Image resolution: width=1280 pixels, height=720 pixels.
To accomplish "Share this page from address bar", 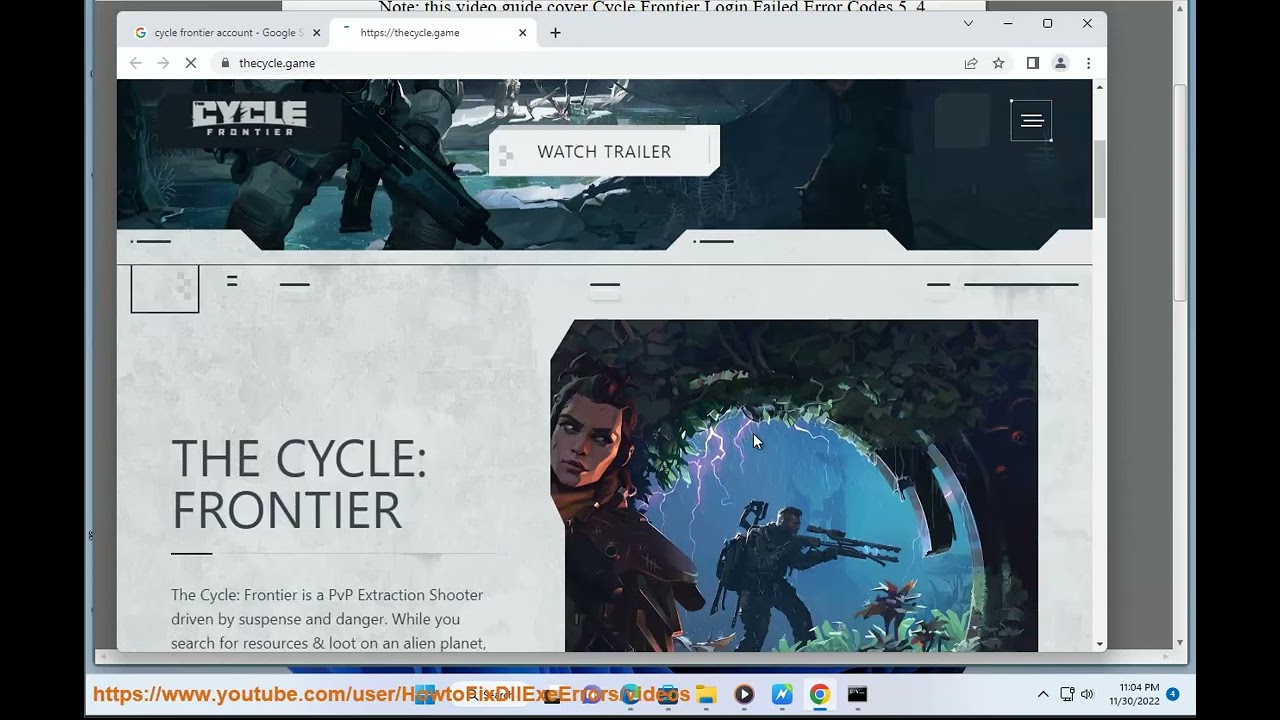I will point(971,63).
